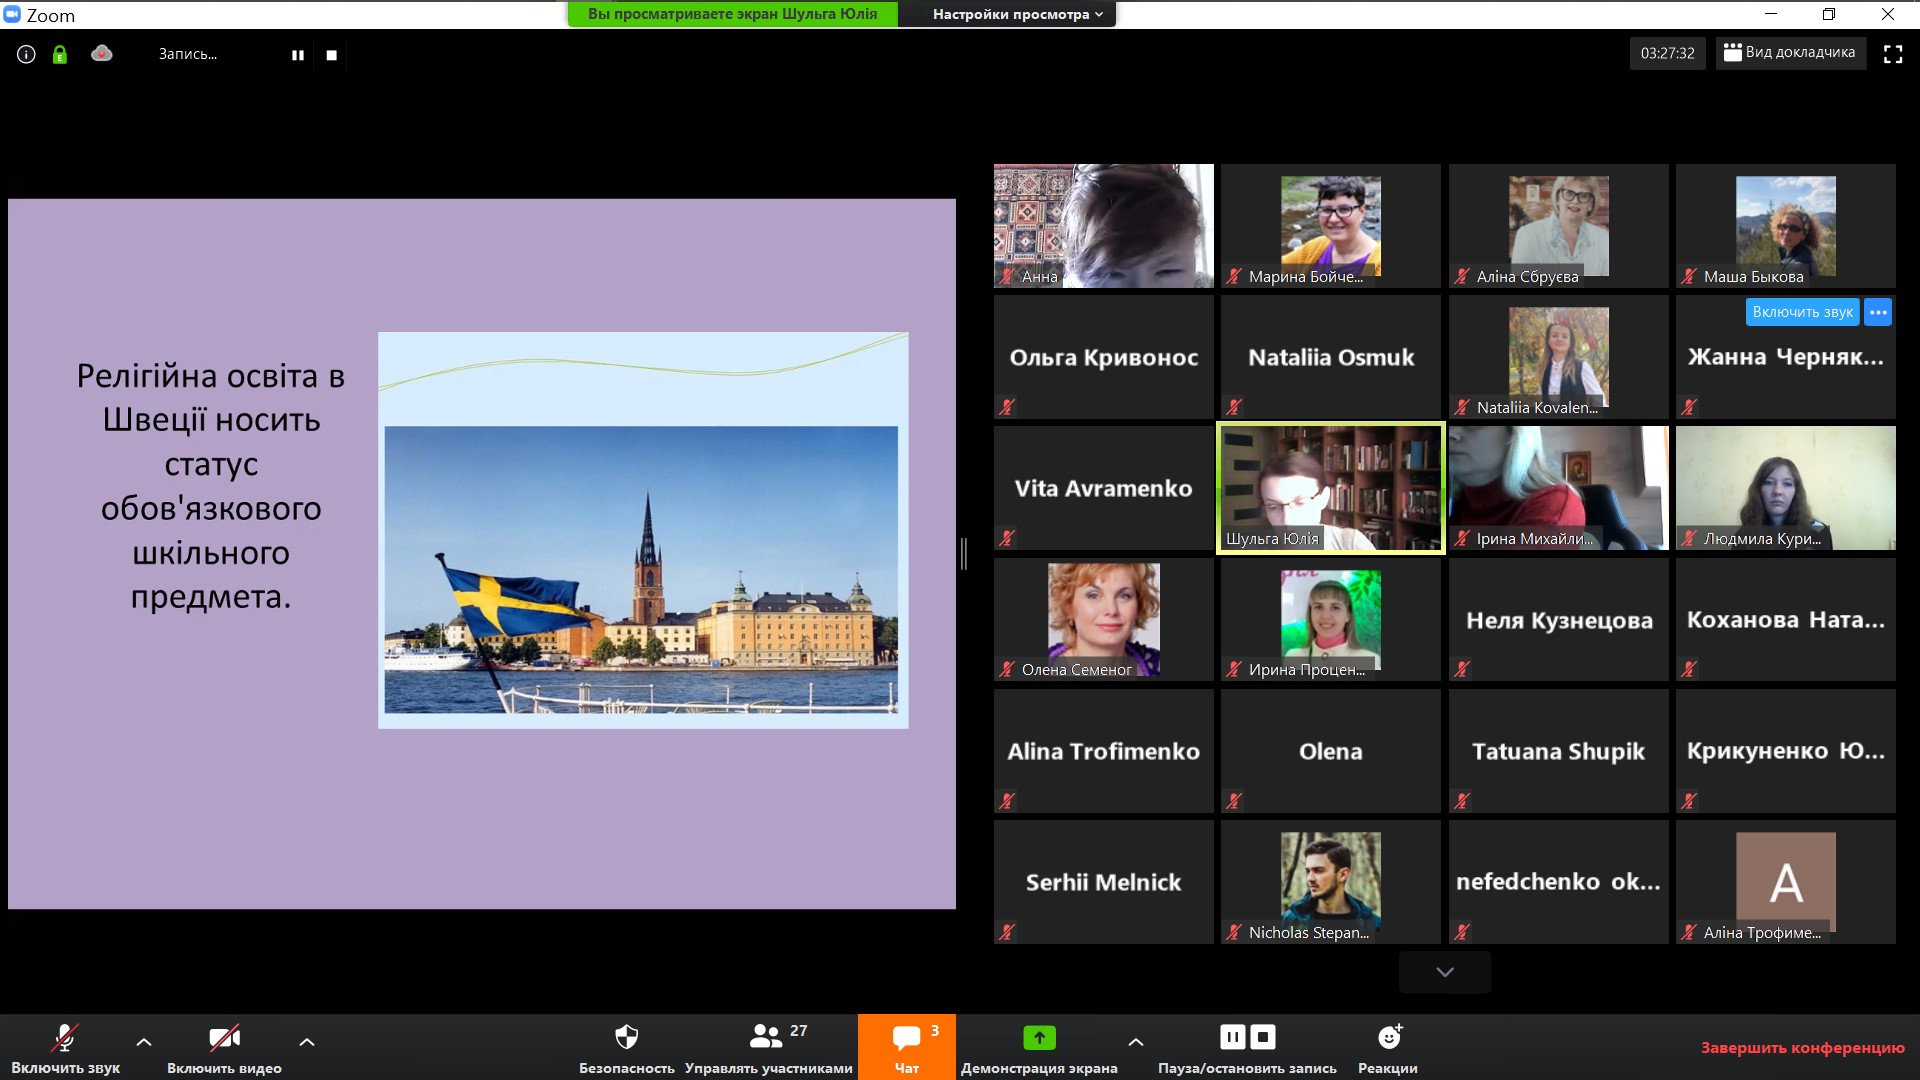Viewport: 1920px width, 1080px height.
Task: Click the Запись... recording status text
Action: click(x=187, y=54)
